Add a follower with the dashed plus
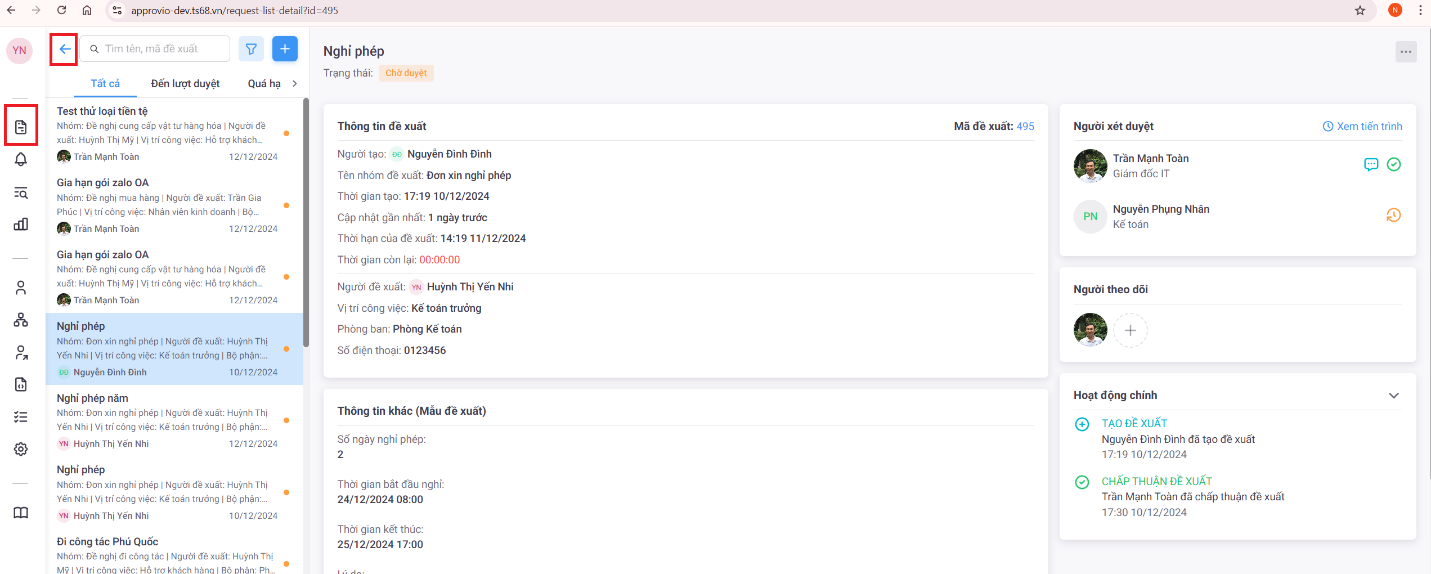The height and width of the screenshot is (574, 1431). tap(1131, 330)
